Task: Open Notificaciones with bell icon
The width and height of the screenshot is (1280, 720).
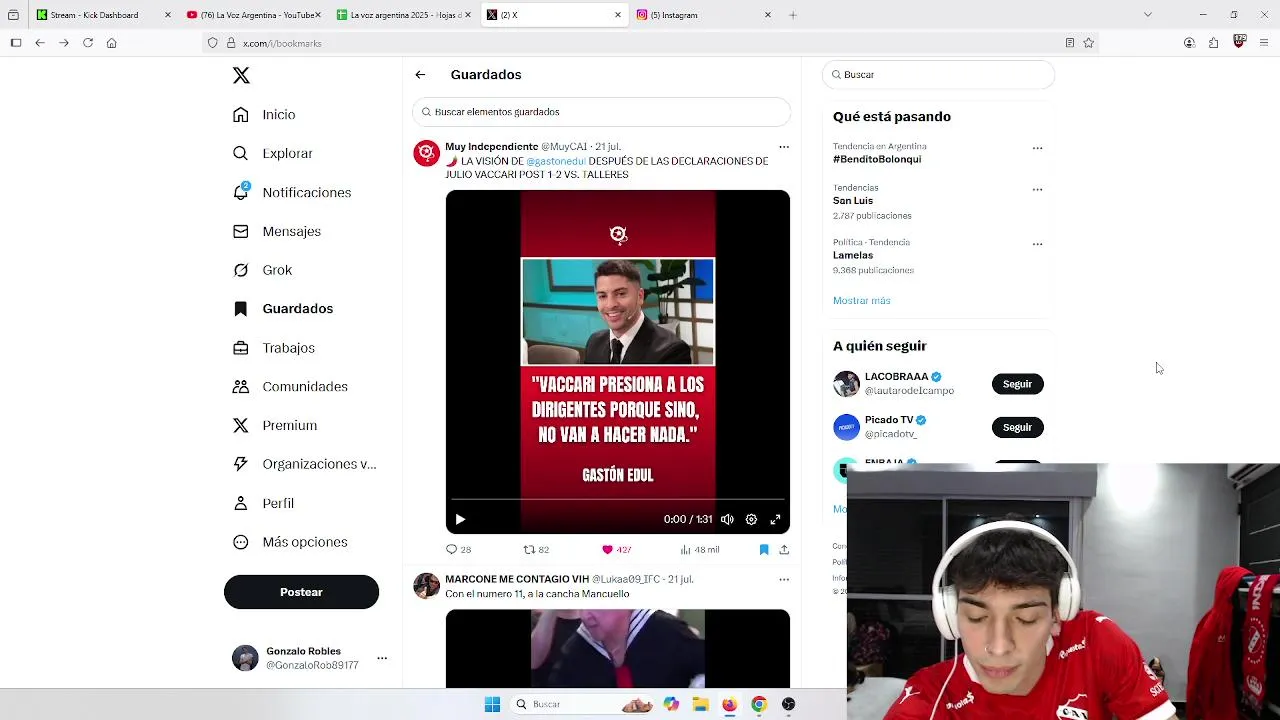Action: [x=292, y=192]
